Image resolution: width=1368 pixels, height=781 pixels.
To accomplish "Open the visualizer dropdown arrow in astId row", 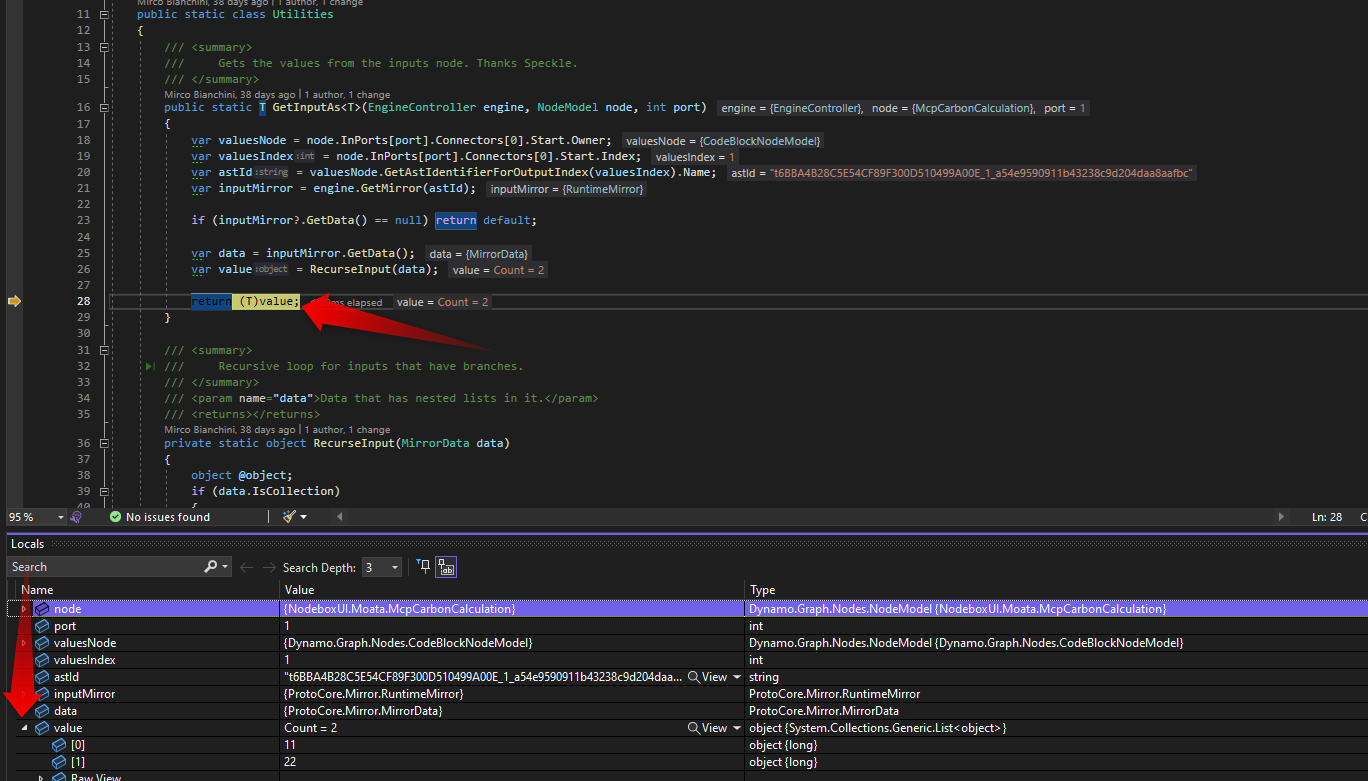I will coord(737,677).
